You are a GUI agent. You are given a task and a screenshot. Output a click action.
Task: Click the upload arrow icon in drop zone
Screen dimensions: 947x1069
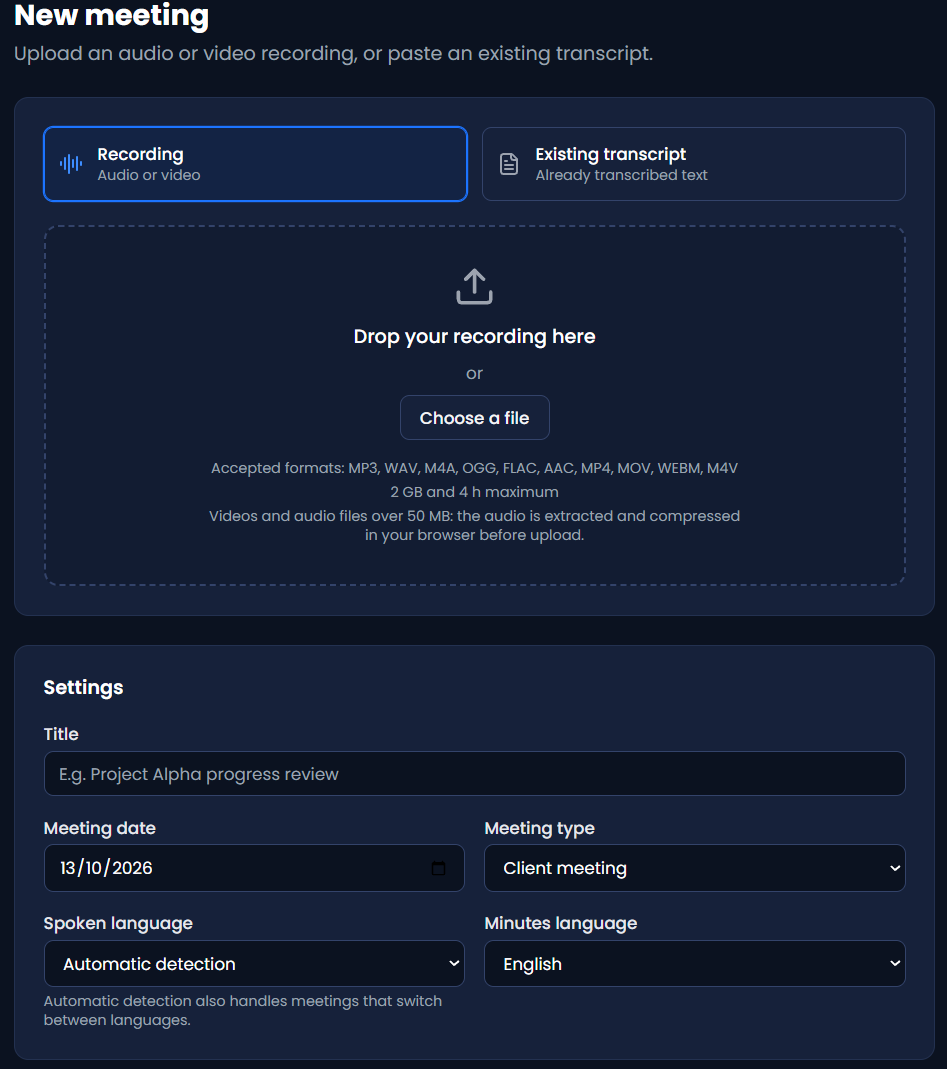click(x=474, y=286)
